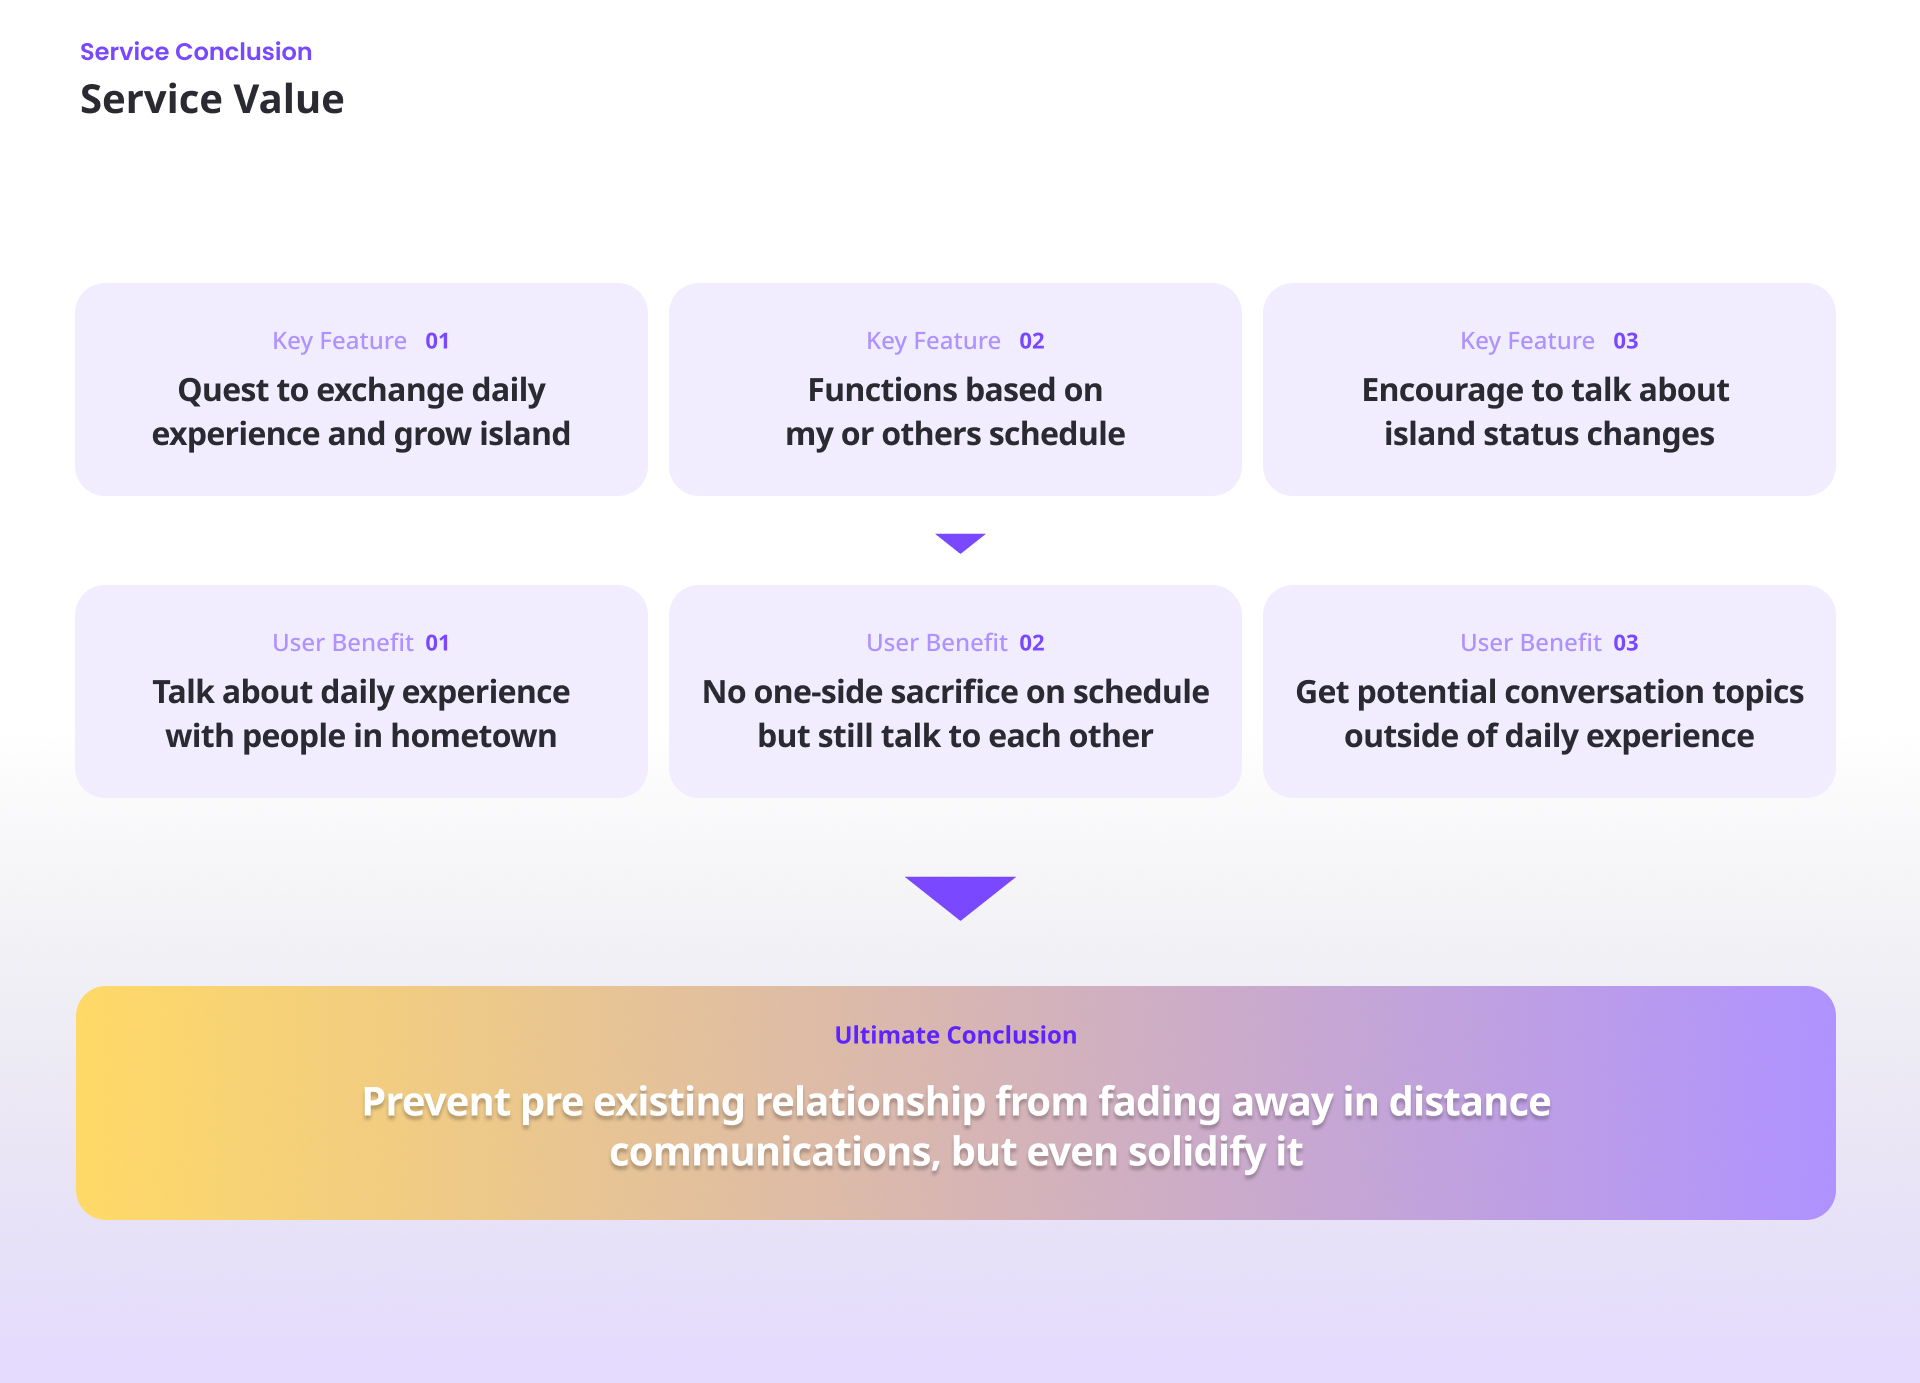Click the User Benefit 02 label
The image size is (1920, 1383).
coord(955,643)
